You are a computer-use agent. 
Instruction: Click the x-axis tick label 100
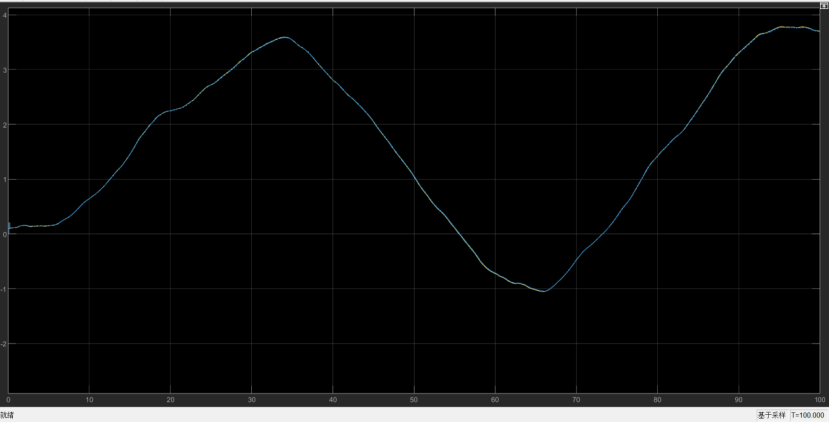(x=818, y=400)
